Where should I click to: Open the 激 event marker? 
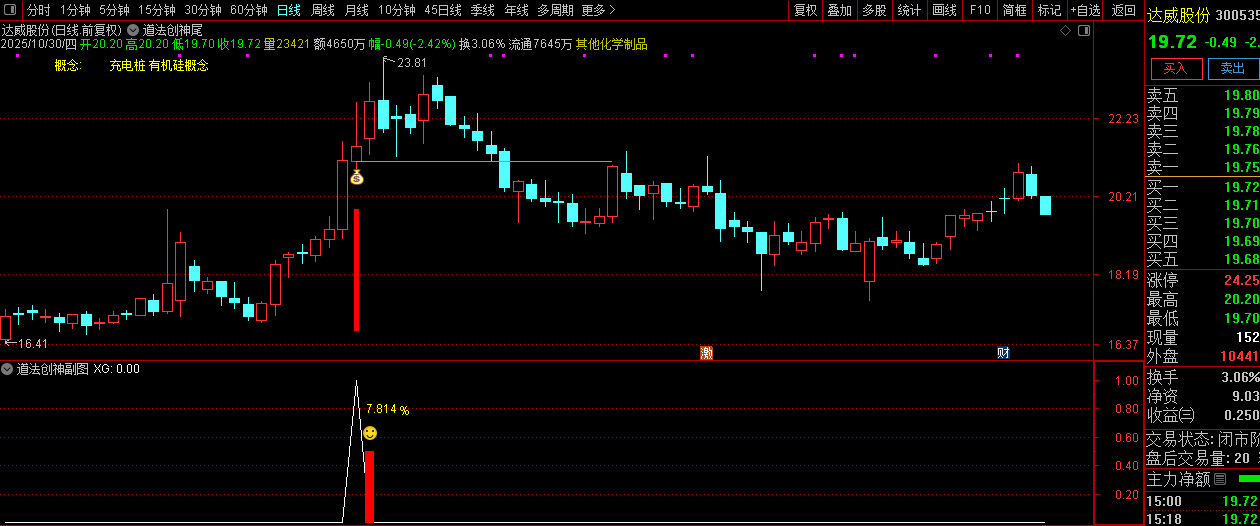coord(706,352)
